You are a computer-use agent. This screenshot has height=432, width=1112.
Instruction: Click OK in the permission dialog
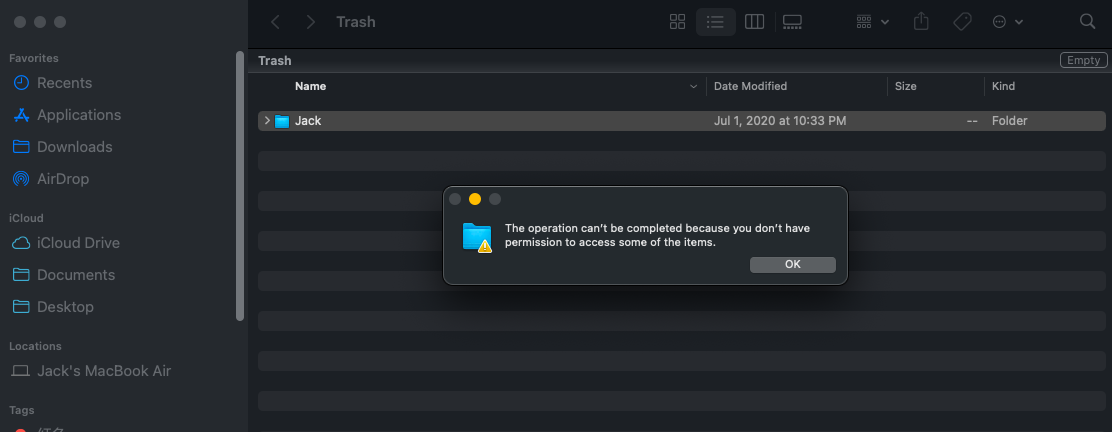click(792, 265)
